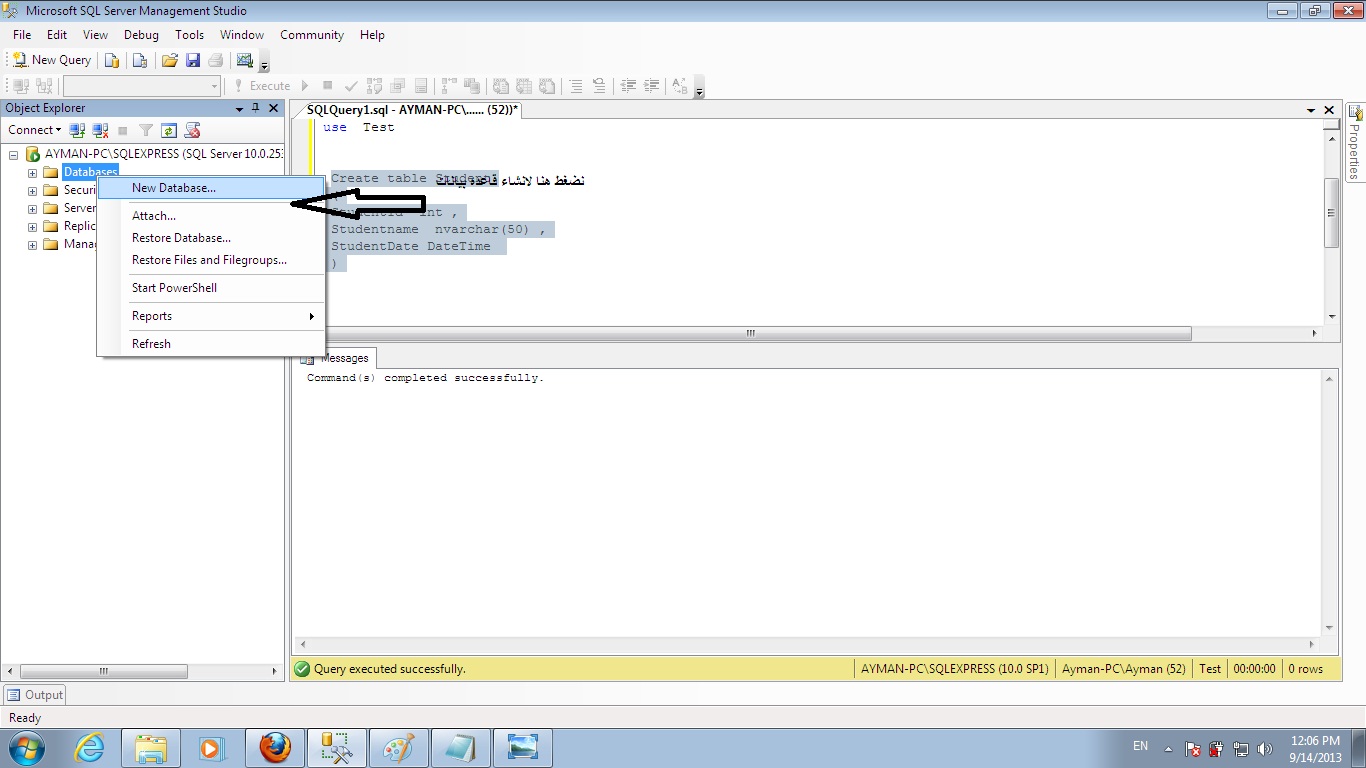Viewport: 1366px width, 768px height.
Task: Switch to the SQLQuery1.sql tab
Action: [x=412, y=109]
